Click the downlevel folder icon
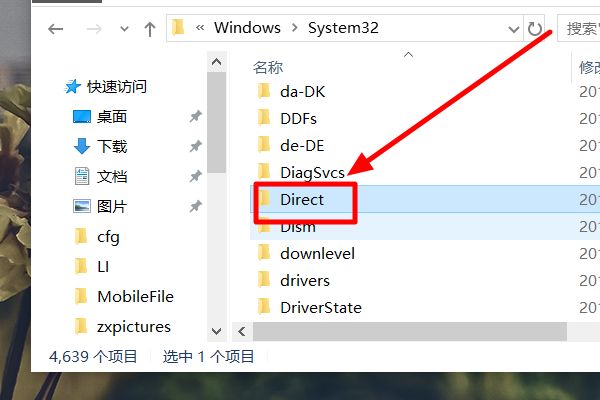The image size is (600, 400). point(264,253)
